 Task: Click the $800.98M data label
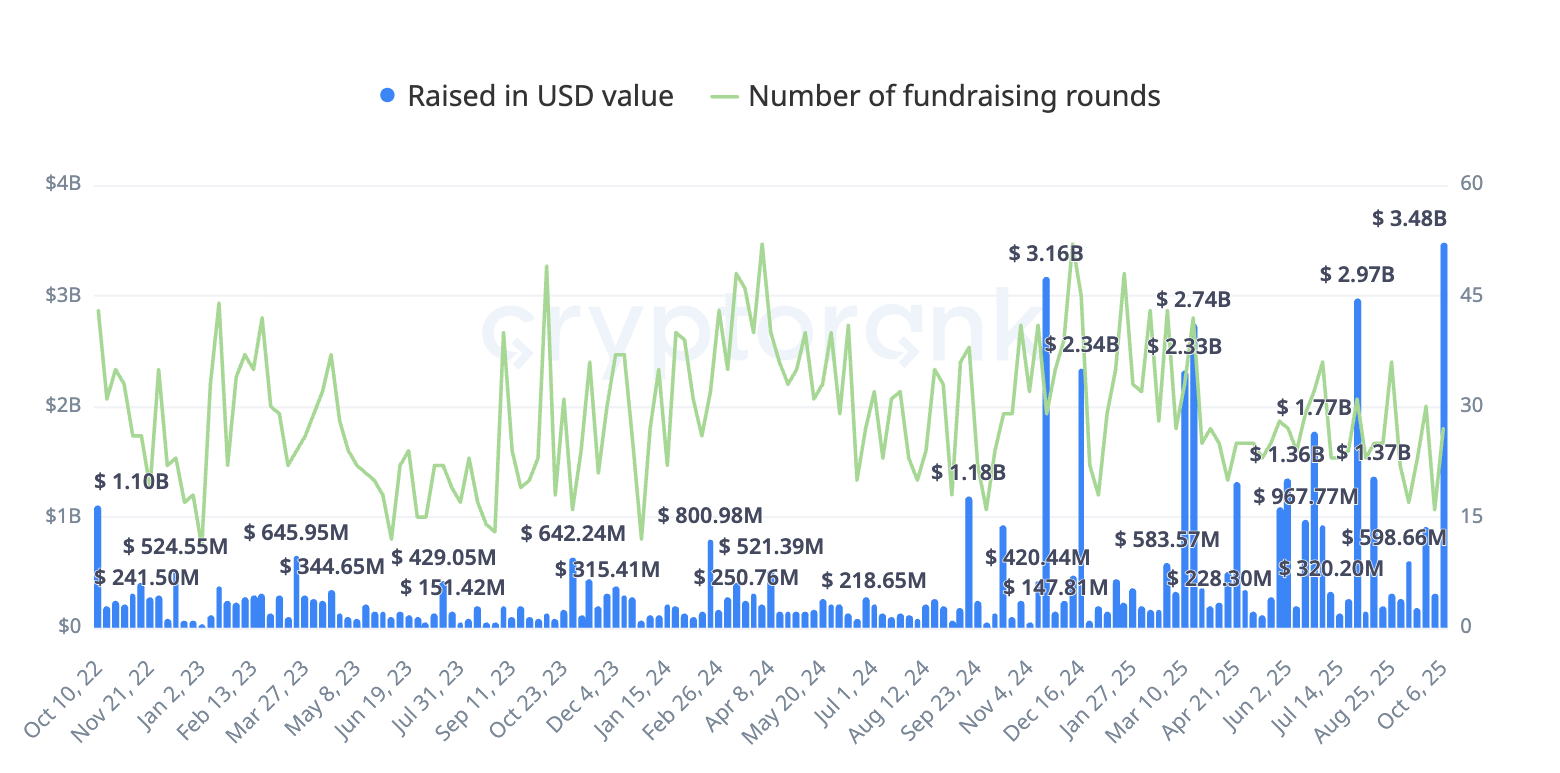[x=710, y=516]
